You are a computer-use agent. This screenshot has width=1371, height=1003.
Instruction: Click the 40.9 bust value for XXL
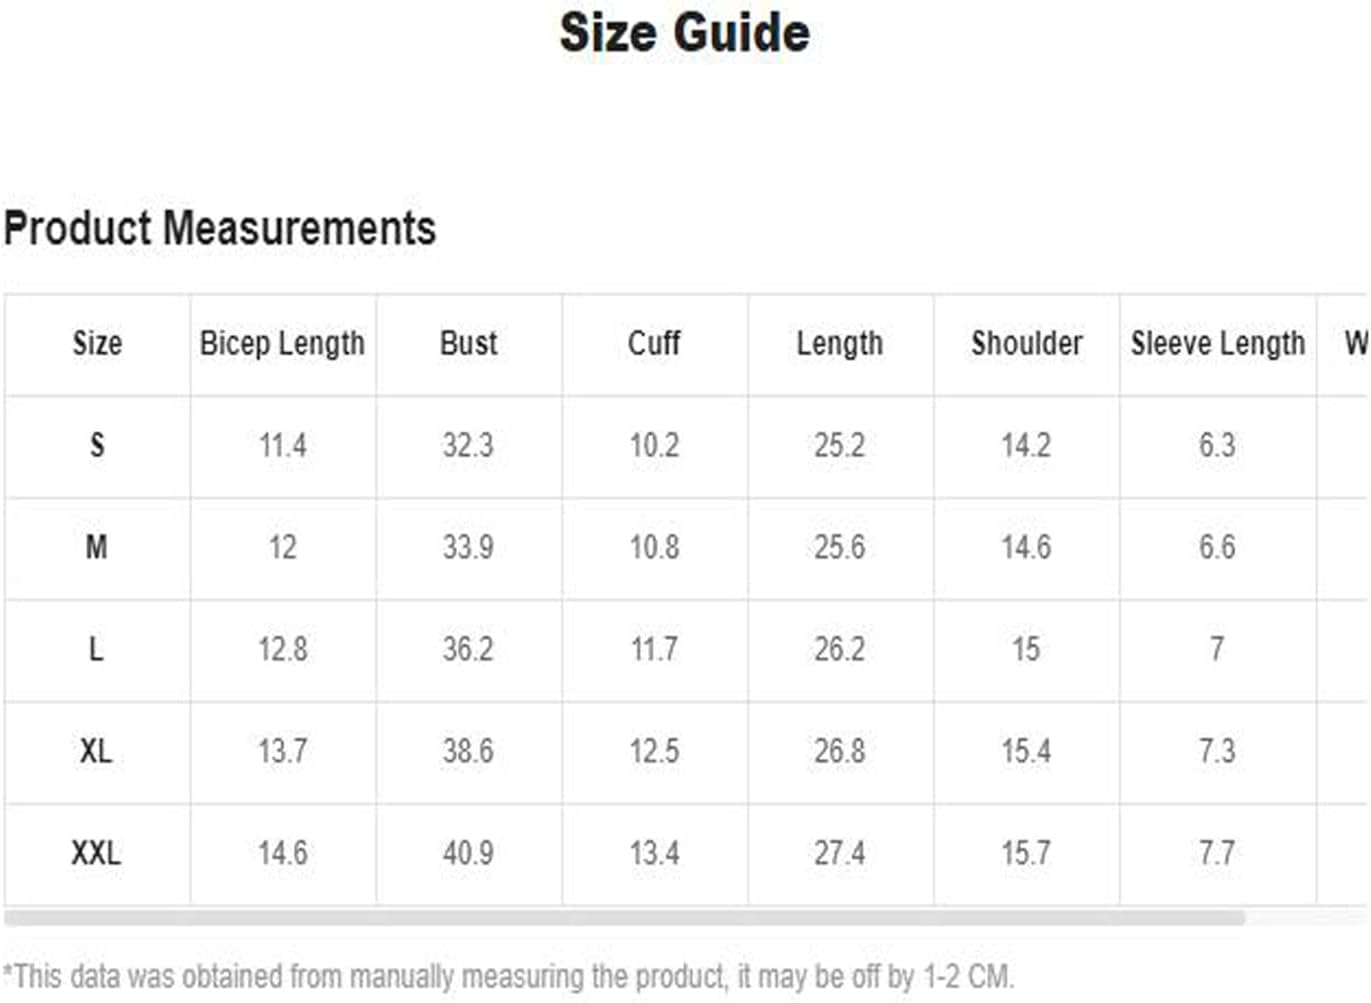(468, 853)
